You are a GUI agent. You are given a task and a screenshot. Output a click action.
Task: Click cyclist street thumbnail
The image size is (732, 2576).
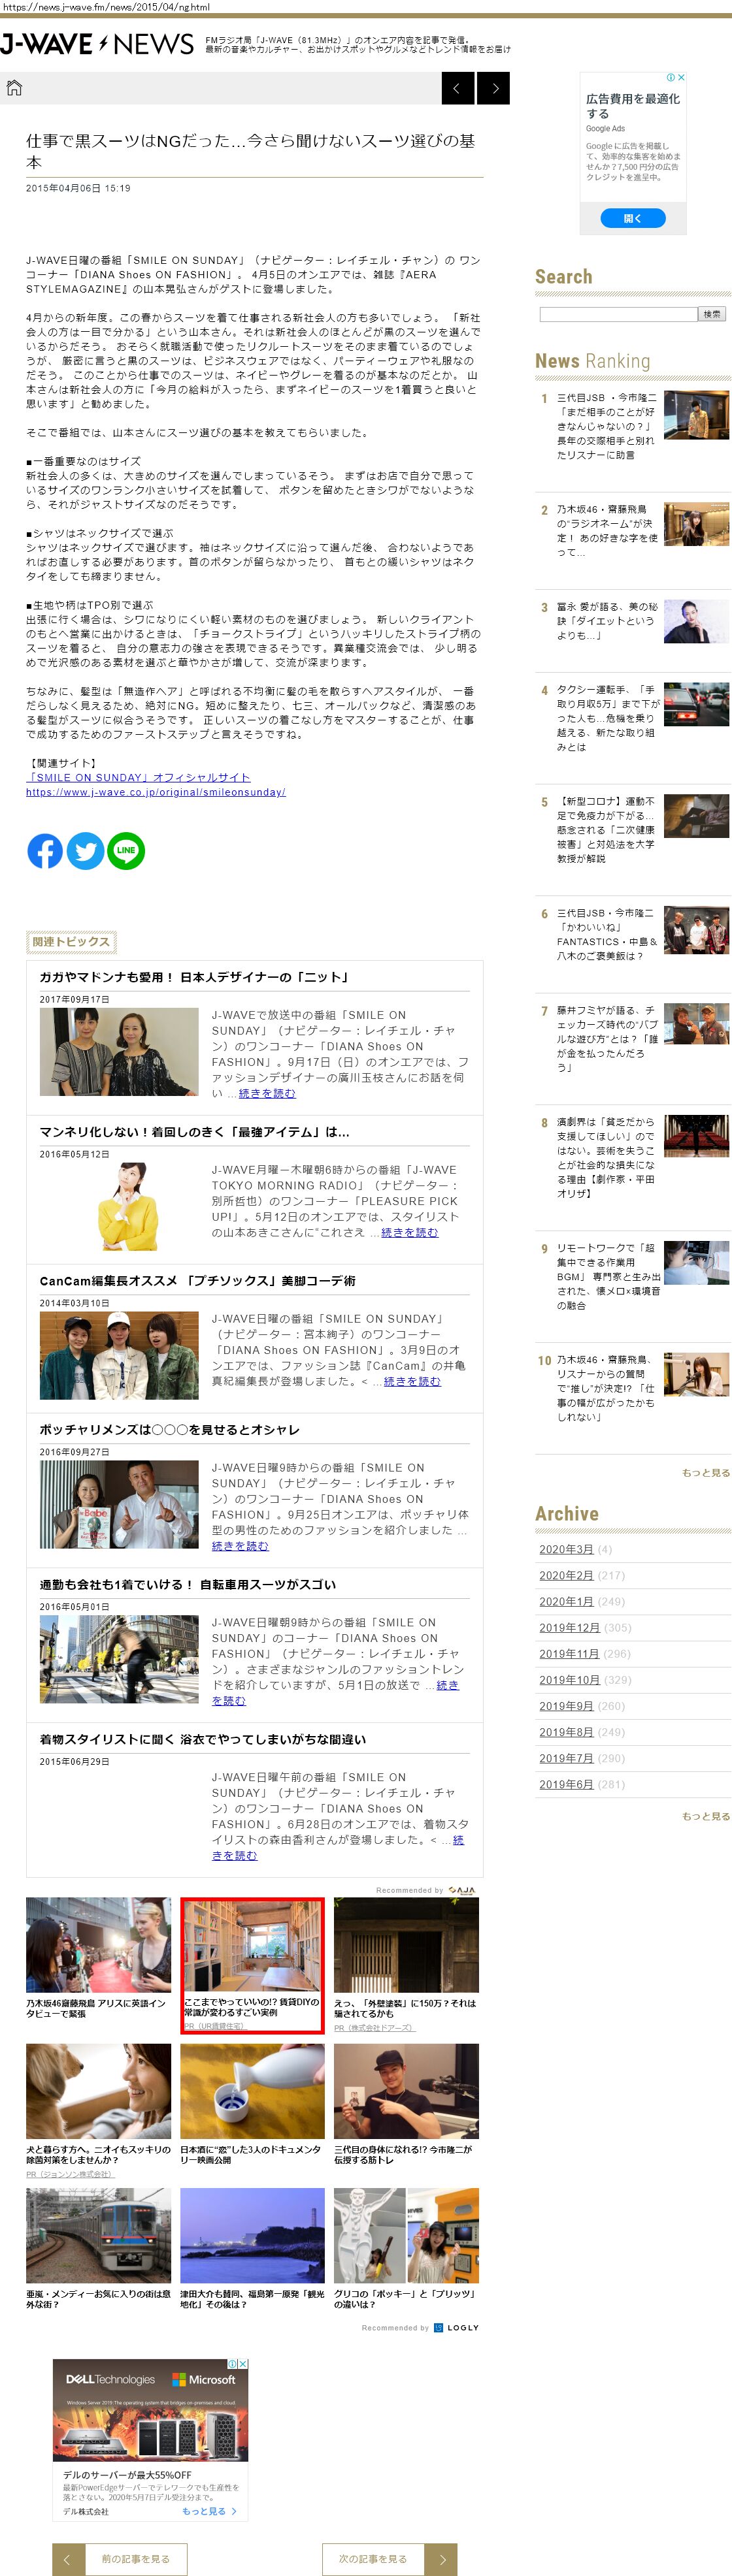[x=119, y=1659]
